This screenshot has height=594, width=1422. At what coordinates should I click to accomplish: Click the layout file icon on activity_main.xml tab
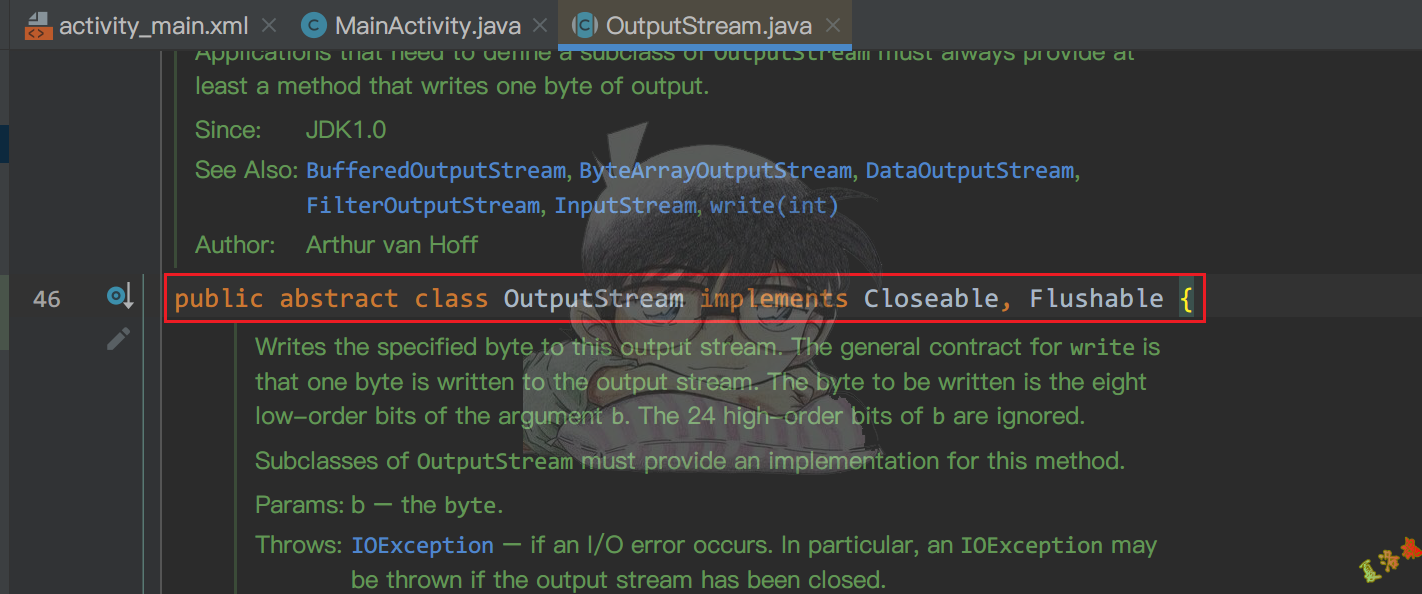click(x=38, y=25)
